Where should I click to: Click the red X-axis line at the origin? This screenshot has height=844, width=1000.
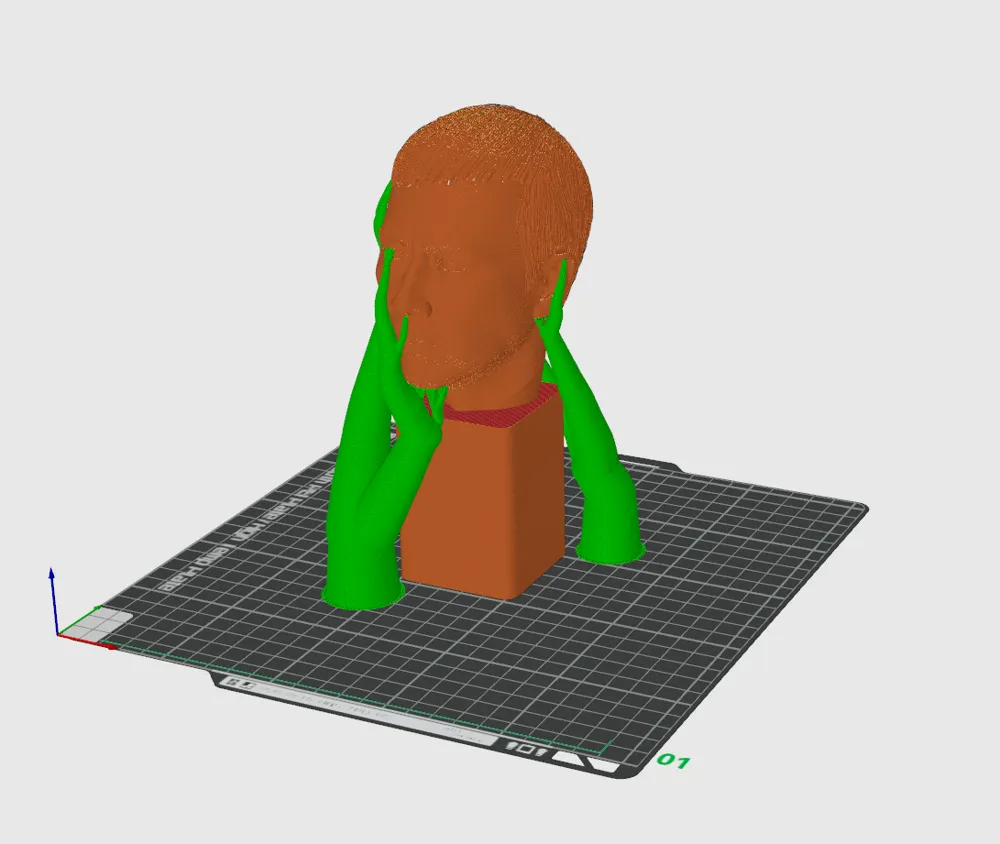click(x=85, y=640)
